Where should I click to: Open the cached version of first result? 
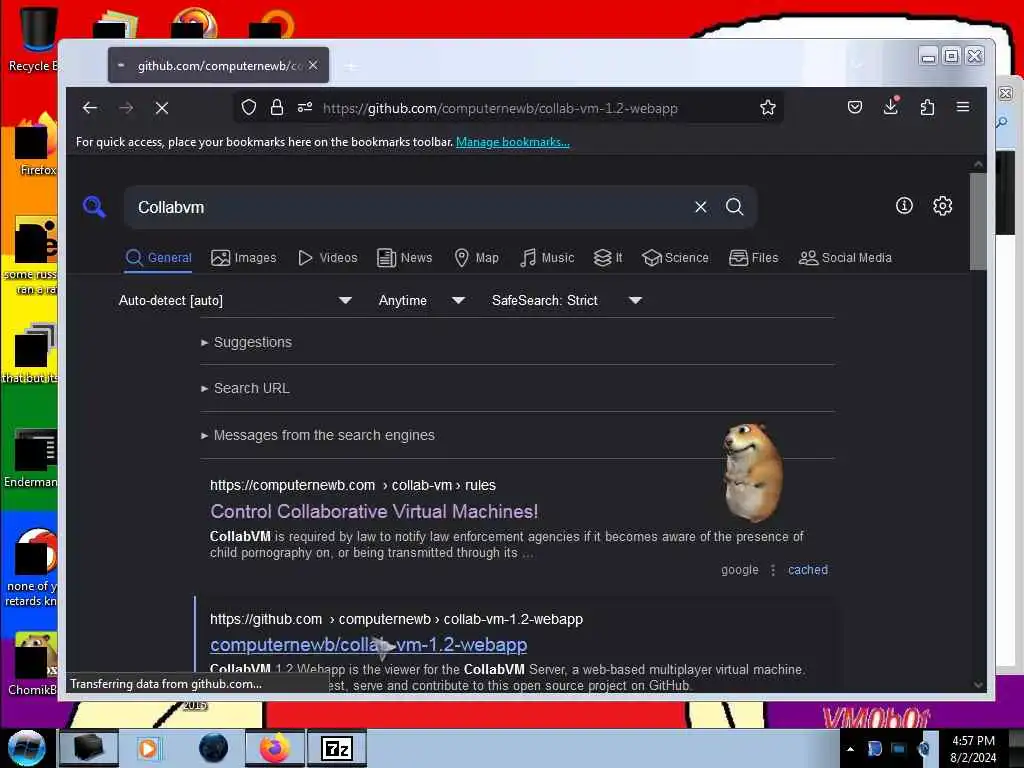808,569
